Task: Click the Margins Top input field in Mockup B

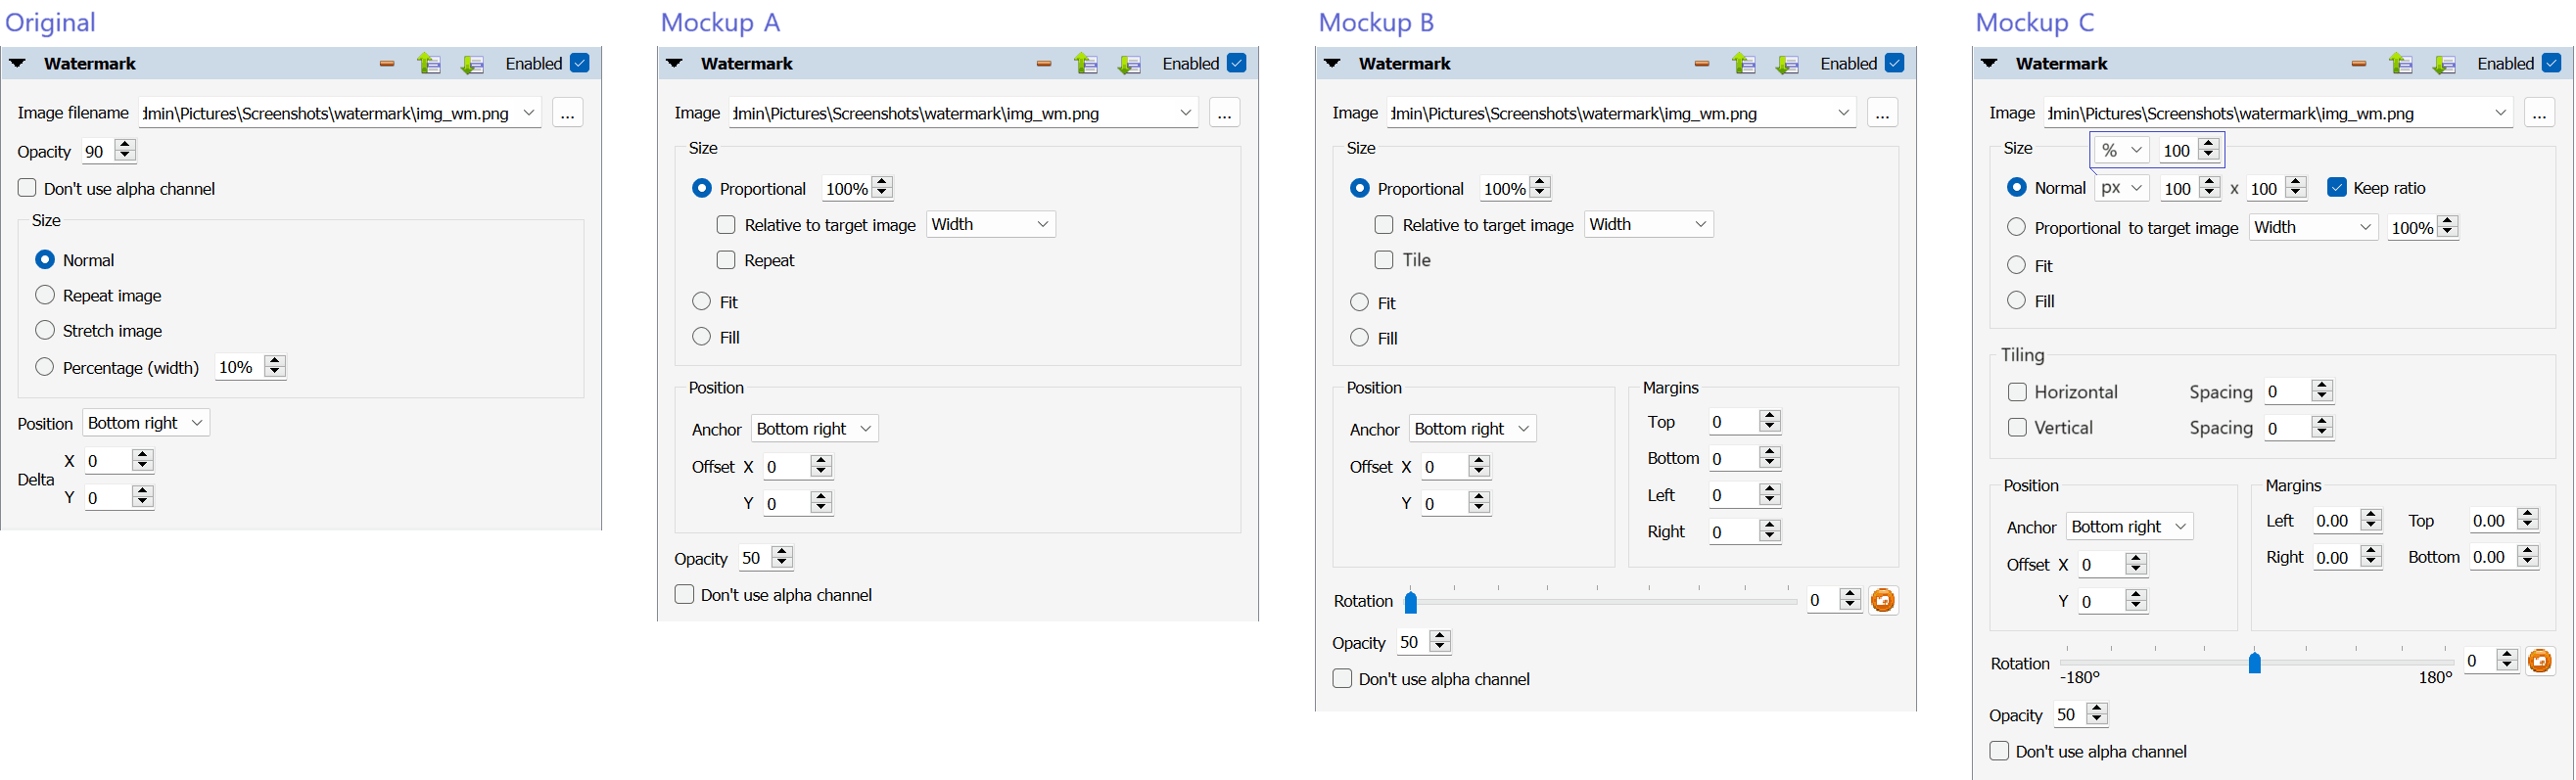Action: (1732, 422)
